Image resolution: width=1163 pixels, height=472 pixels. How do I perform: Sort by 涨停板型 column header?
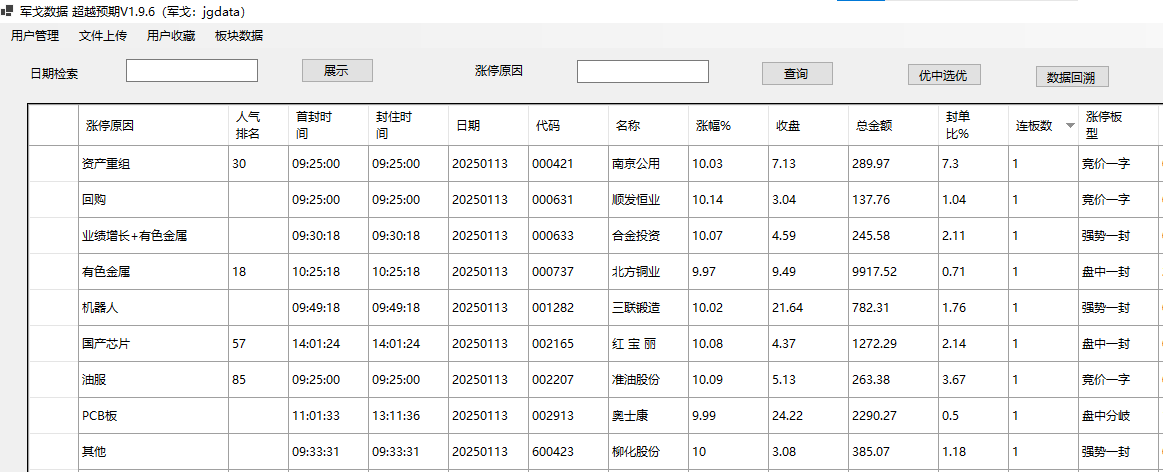tap(1118, 125)
